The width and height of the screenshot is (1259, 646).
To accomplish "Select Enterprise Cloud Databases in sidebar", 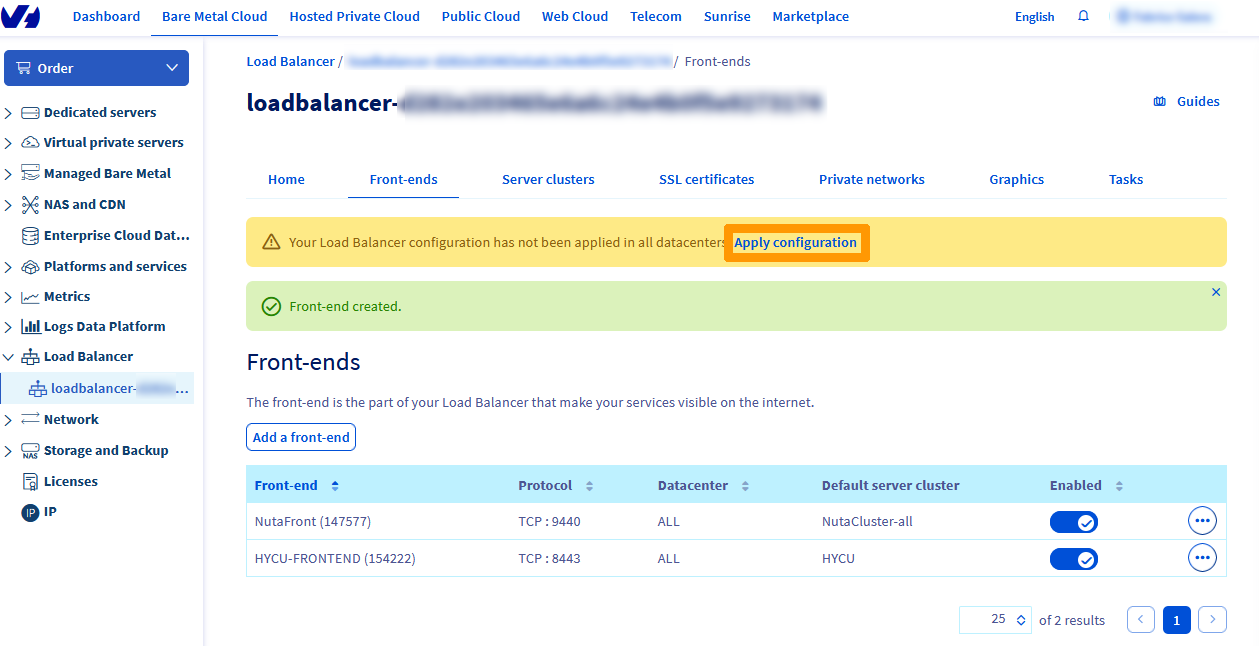I will click(115, 235).
